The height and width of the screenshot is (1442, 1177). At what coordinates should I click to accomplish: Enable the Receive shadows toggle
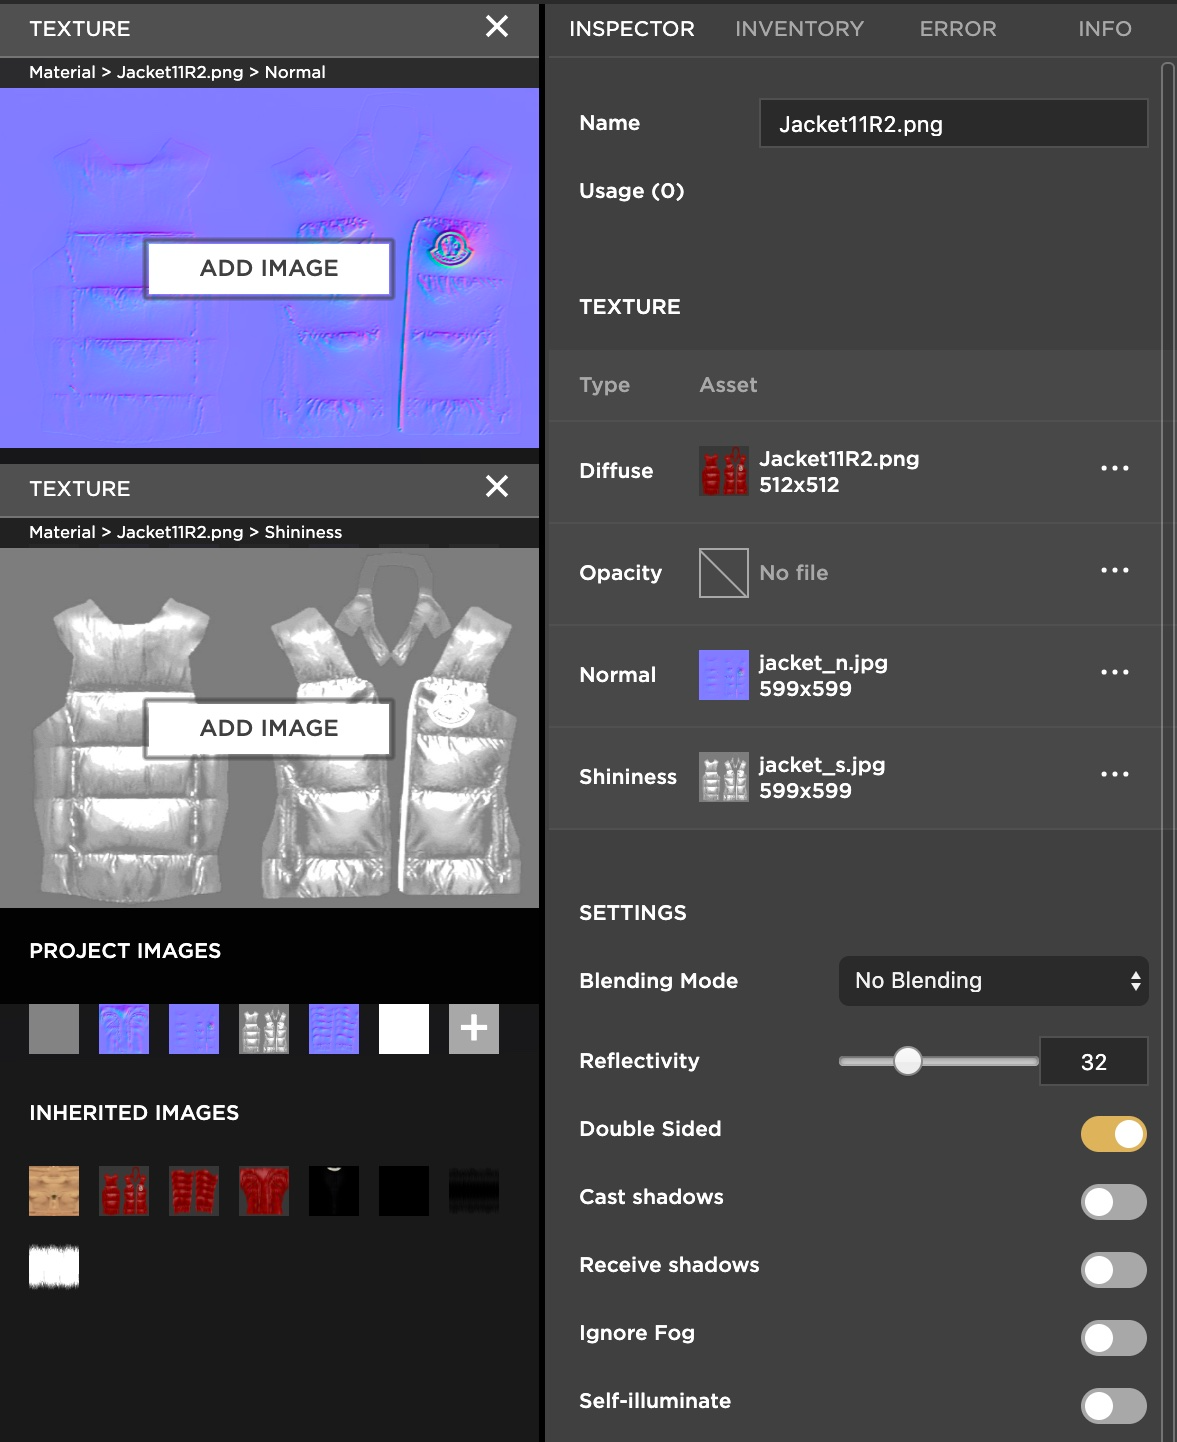tap(1114, 1270)
